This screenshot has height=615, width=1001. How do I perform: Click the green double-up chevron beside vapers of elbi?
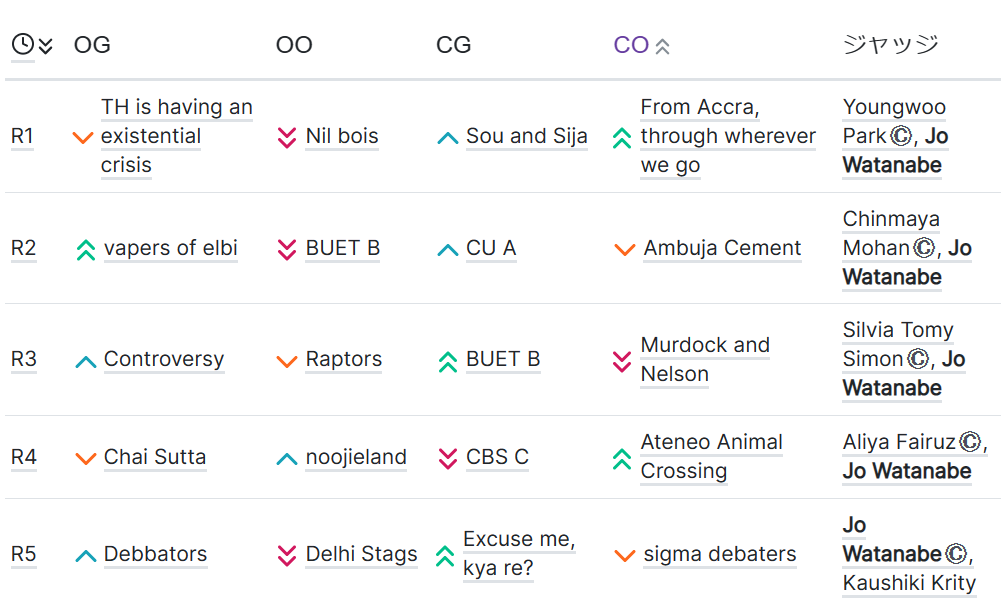pyautogui.click(x=86, y=249)
